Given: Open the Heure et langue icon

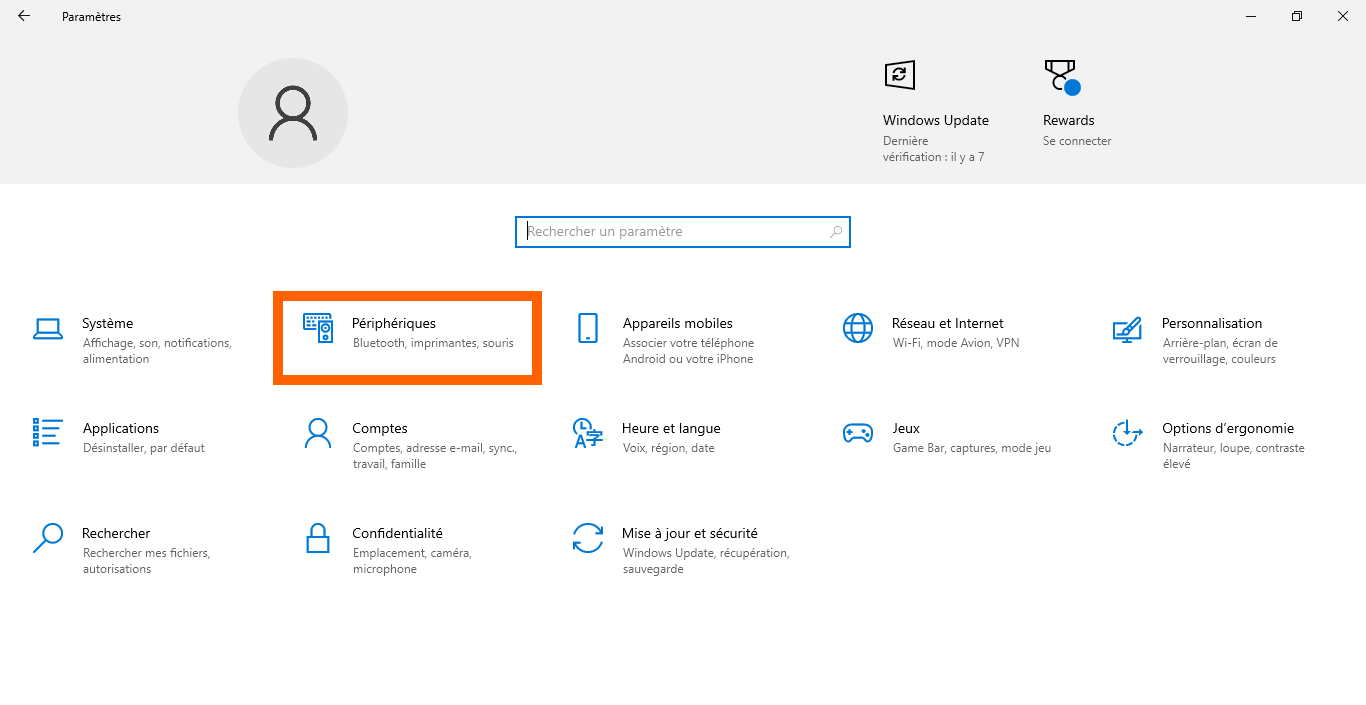Looking at the screenshot, I should click(588, 433).
